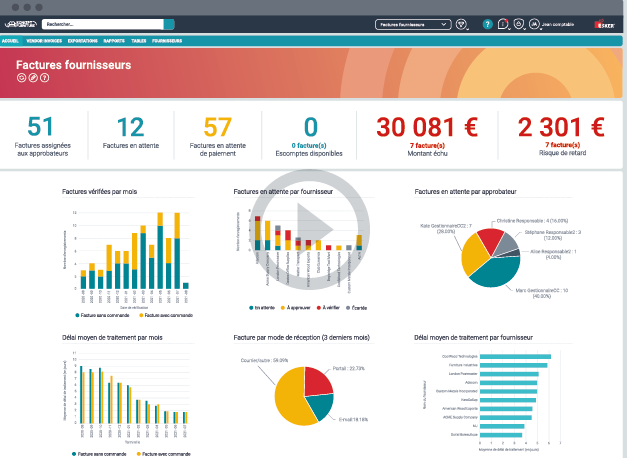The image size is (627, 458).
Task: Open the shield lock security icon
Action: coord(519,24)
